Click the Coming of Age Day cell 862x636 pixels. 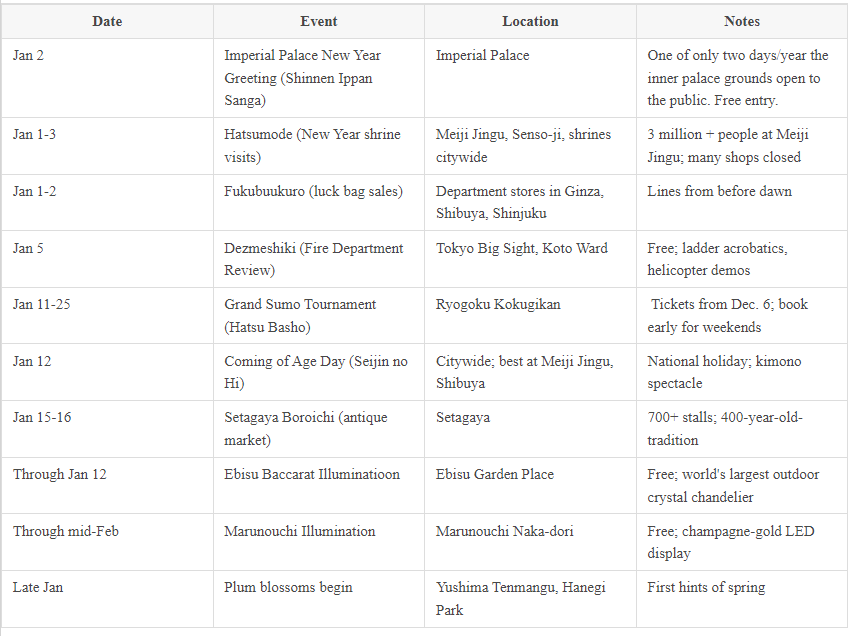319,372
